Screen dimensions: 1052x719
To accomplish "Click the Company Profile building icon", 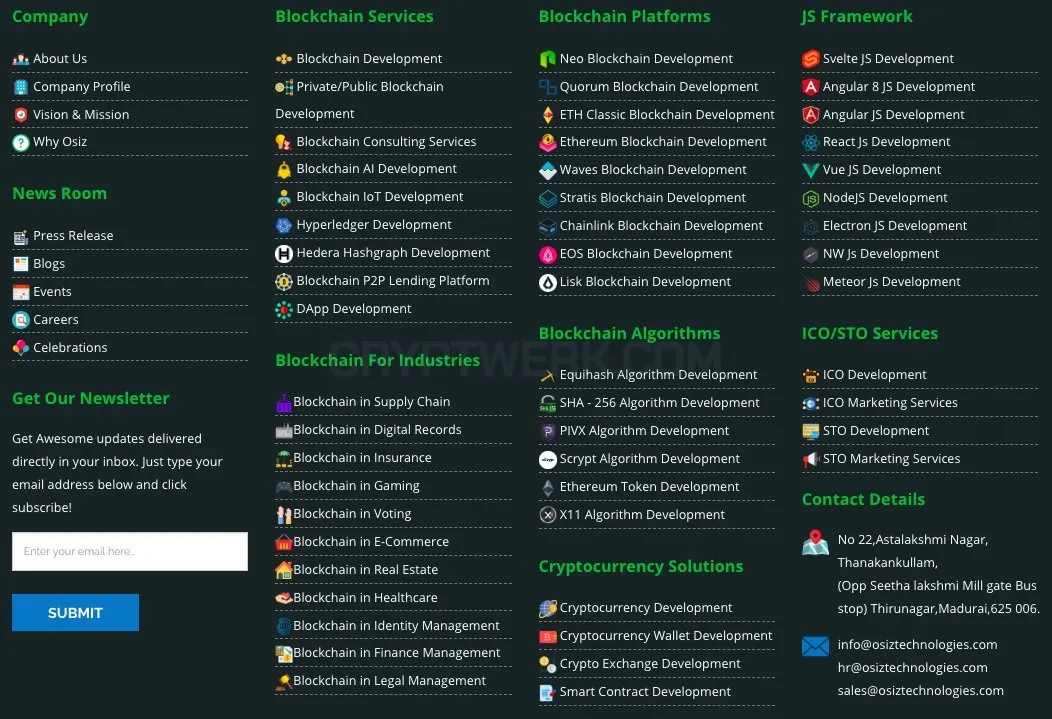I will (x=21, y=87).
